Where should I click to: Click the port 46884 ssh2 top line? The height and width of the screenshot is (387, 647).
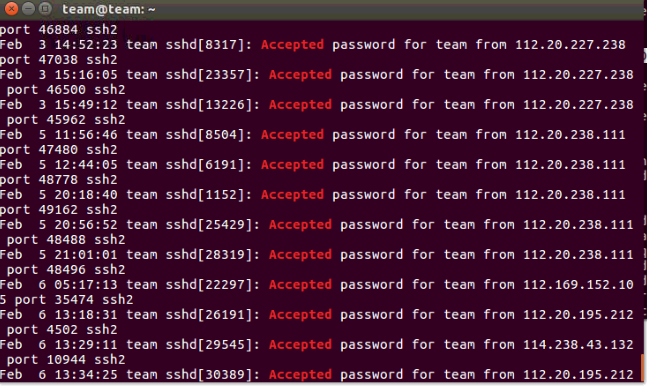point(59,30)
